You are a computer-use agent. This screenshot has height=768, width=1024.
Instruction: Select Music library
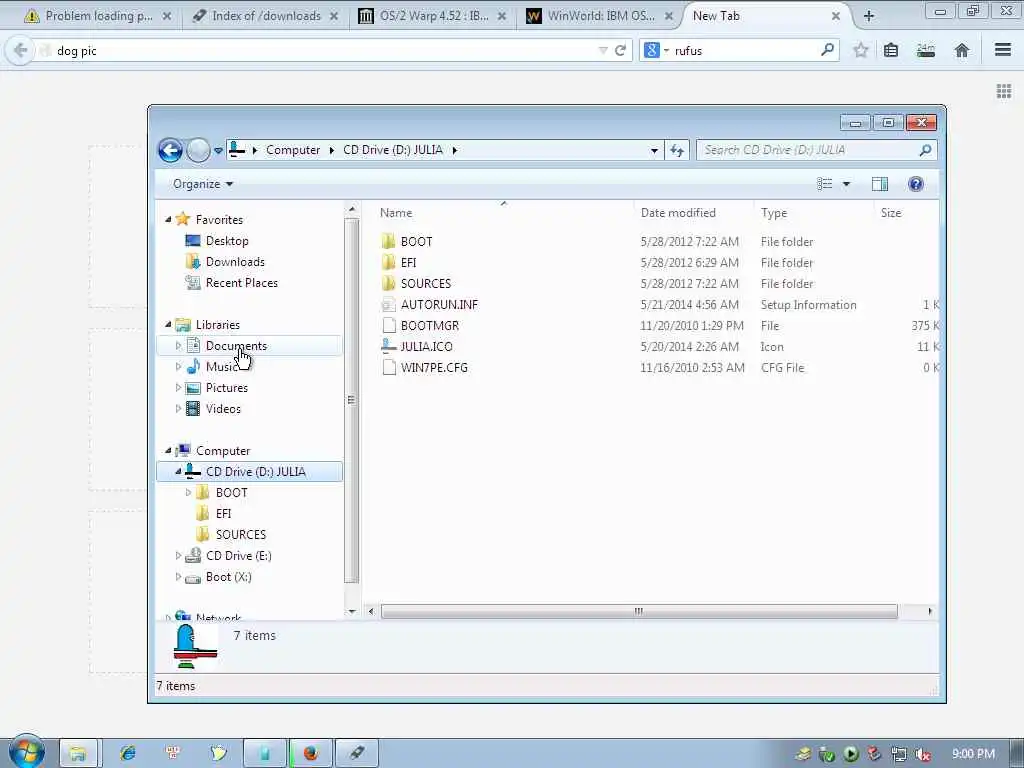[x=220, y=367]
